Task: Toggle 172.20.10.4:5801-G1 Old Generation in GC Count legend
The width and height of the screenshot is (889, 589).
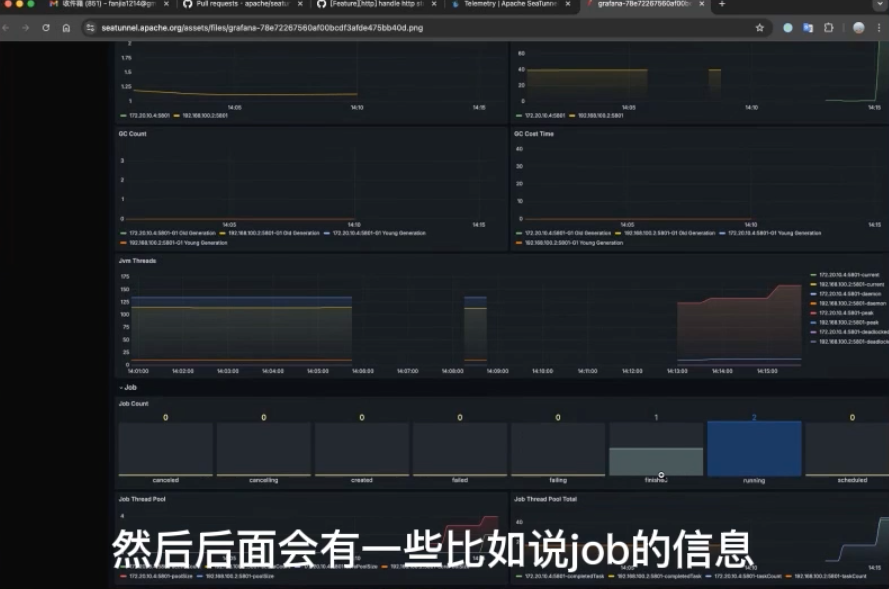Action: coord(172,233)
